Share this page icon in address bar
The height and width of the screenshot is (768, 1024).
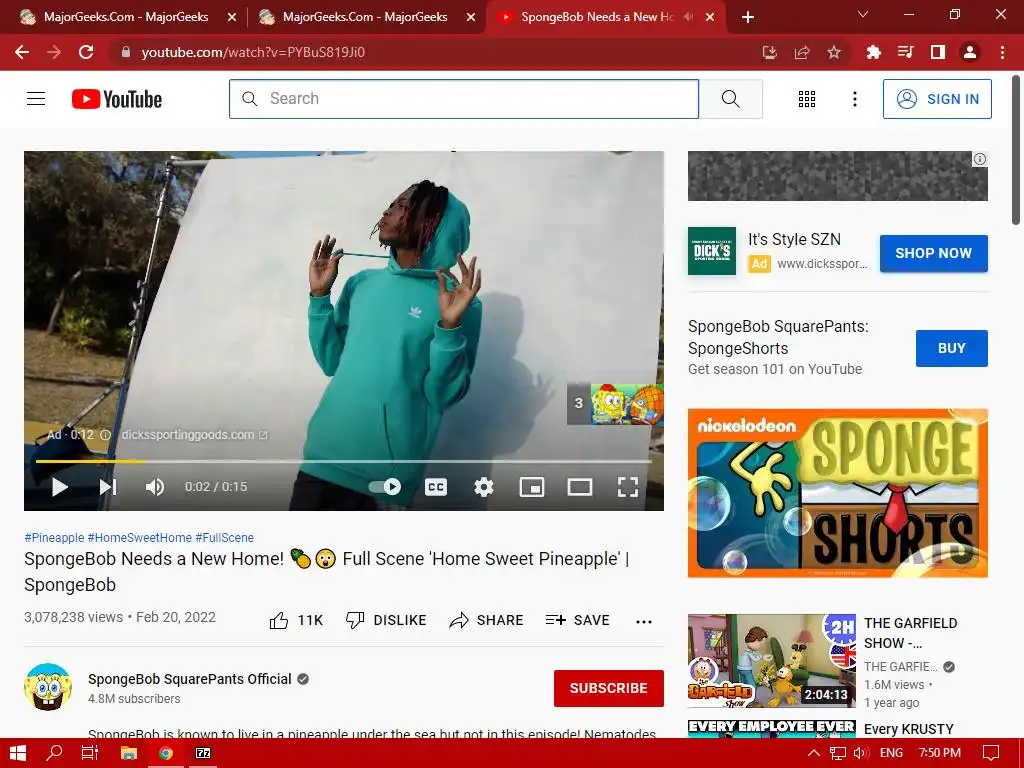pyautogui.click(x=802, y=52)
